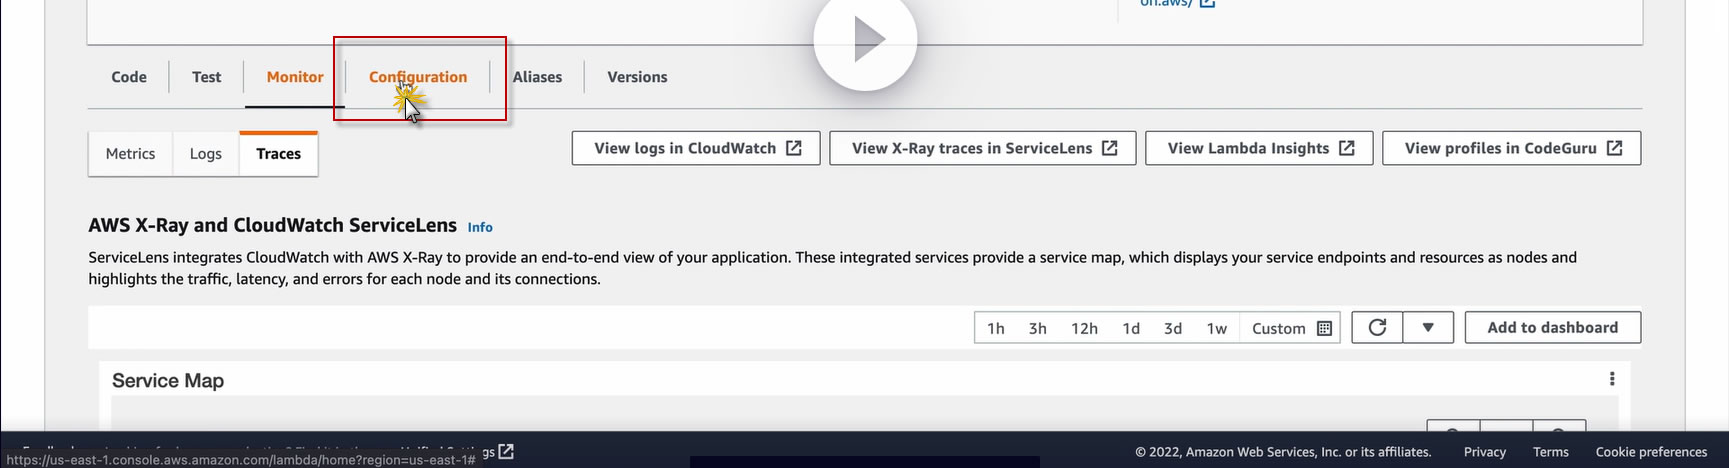
Task: Click the refresh icon button
Action: tap(1377, 328)
